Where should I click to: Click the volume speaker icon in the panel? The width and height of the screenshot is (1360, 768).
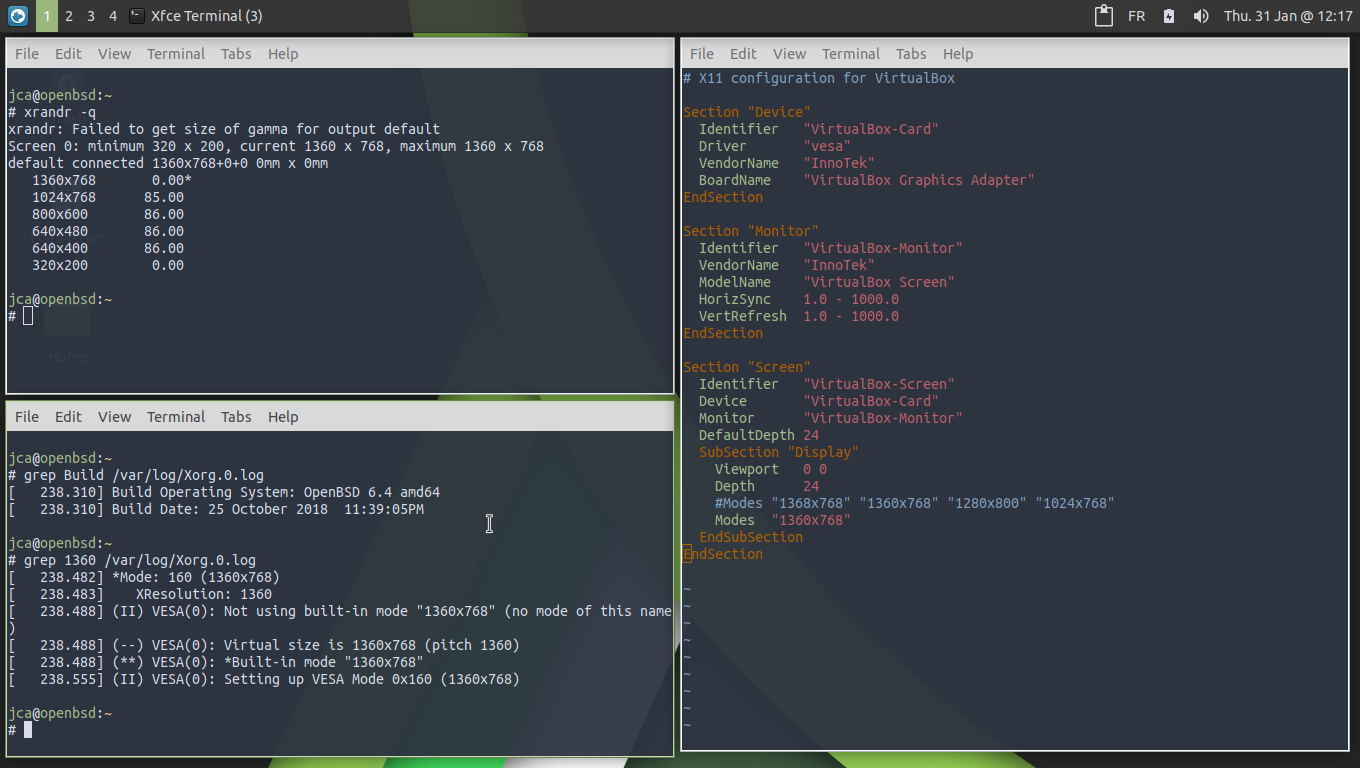(1201, 16)
